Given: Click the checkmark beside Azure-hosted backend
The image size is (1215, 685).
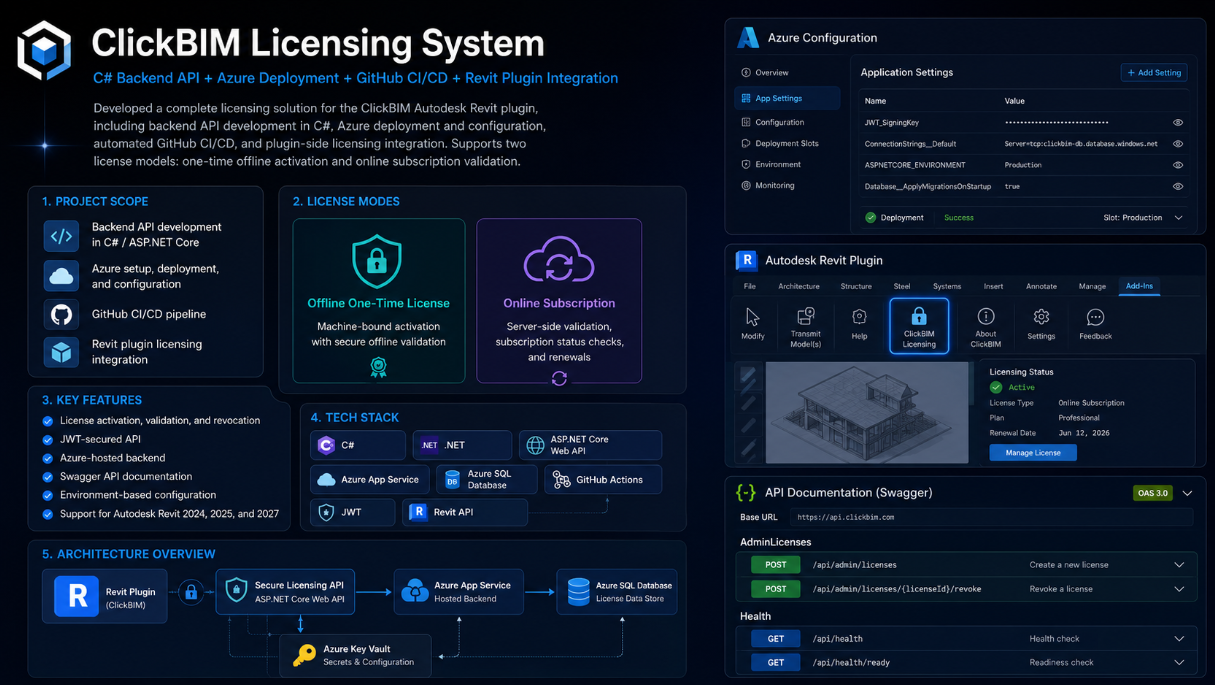Looking at the screenshot, I should 47,458.
